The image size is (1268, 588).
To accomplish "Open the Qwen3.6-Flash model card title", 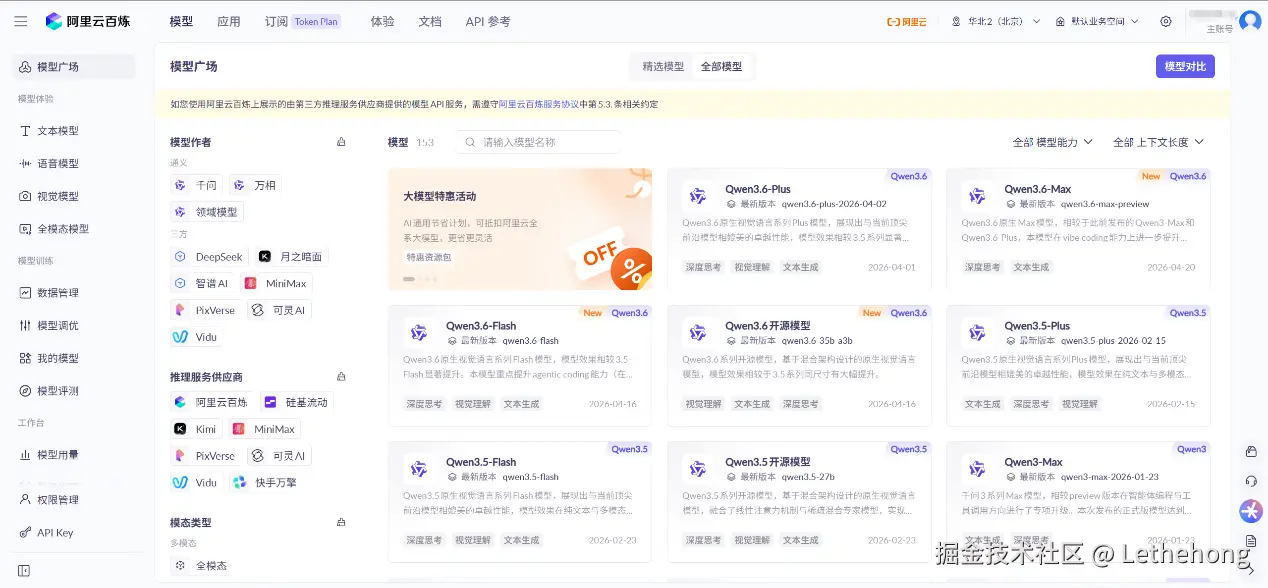I will point(481,326).
